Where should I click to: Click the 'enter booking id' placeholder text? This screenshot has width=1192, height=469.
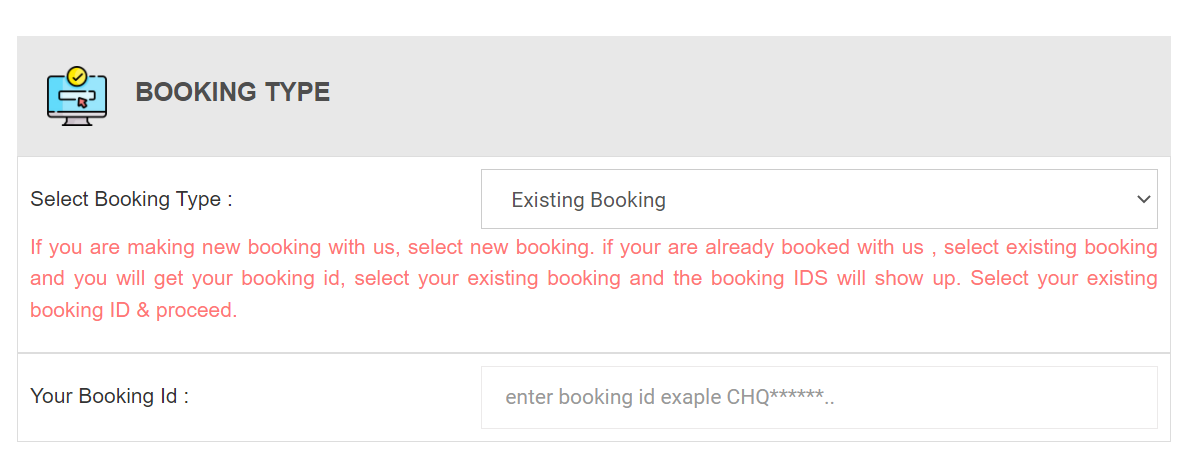click(x=621, y=397)
